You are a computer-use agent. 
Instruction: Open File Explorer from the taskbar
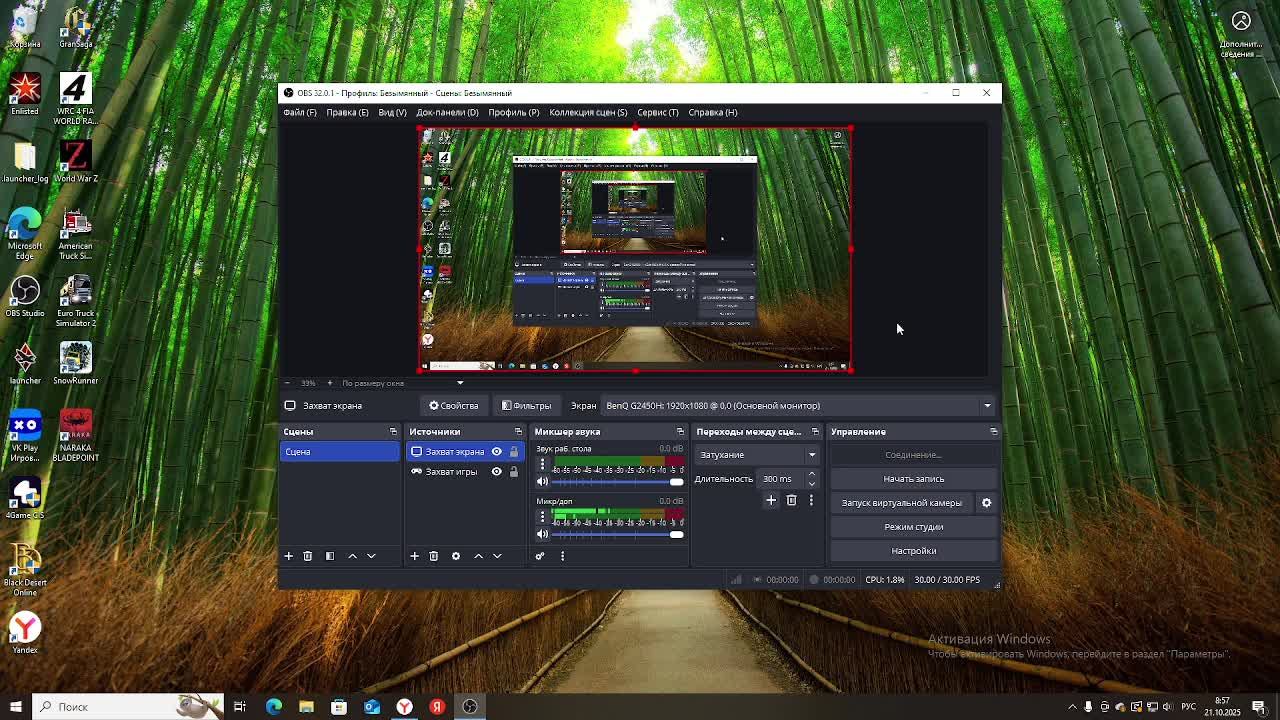point(306,707)
